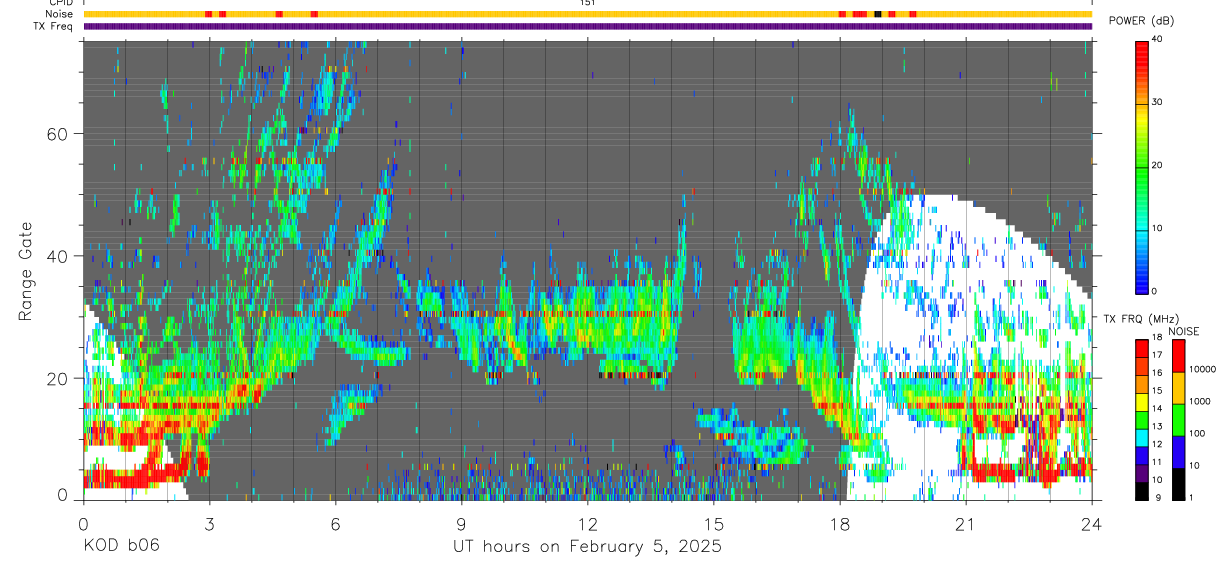Click the blue noise swatch above 10

[1178, 451]
